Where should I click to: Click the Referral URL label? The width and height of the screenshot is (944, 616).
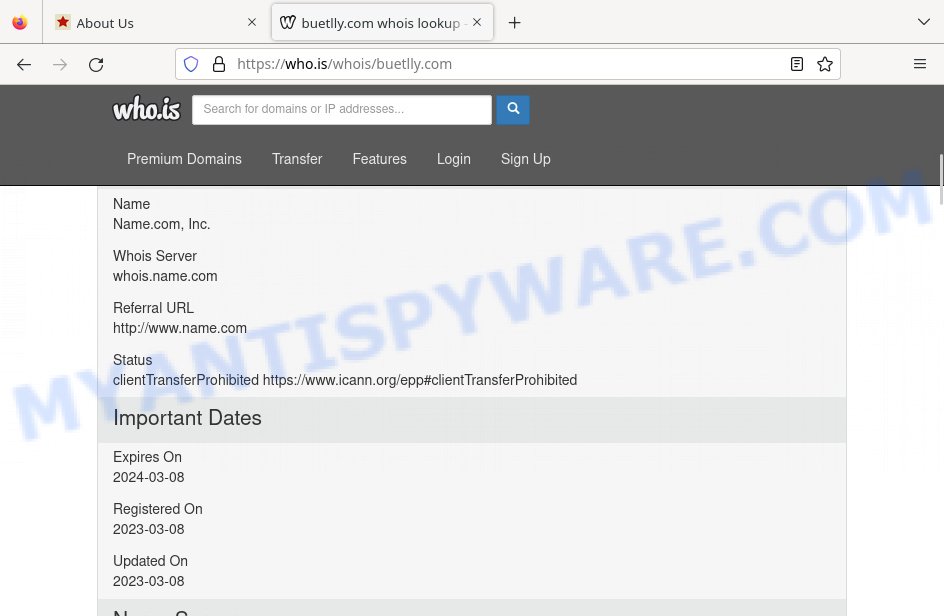[x=154, y=308]
